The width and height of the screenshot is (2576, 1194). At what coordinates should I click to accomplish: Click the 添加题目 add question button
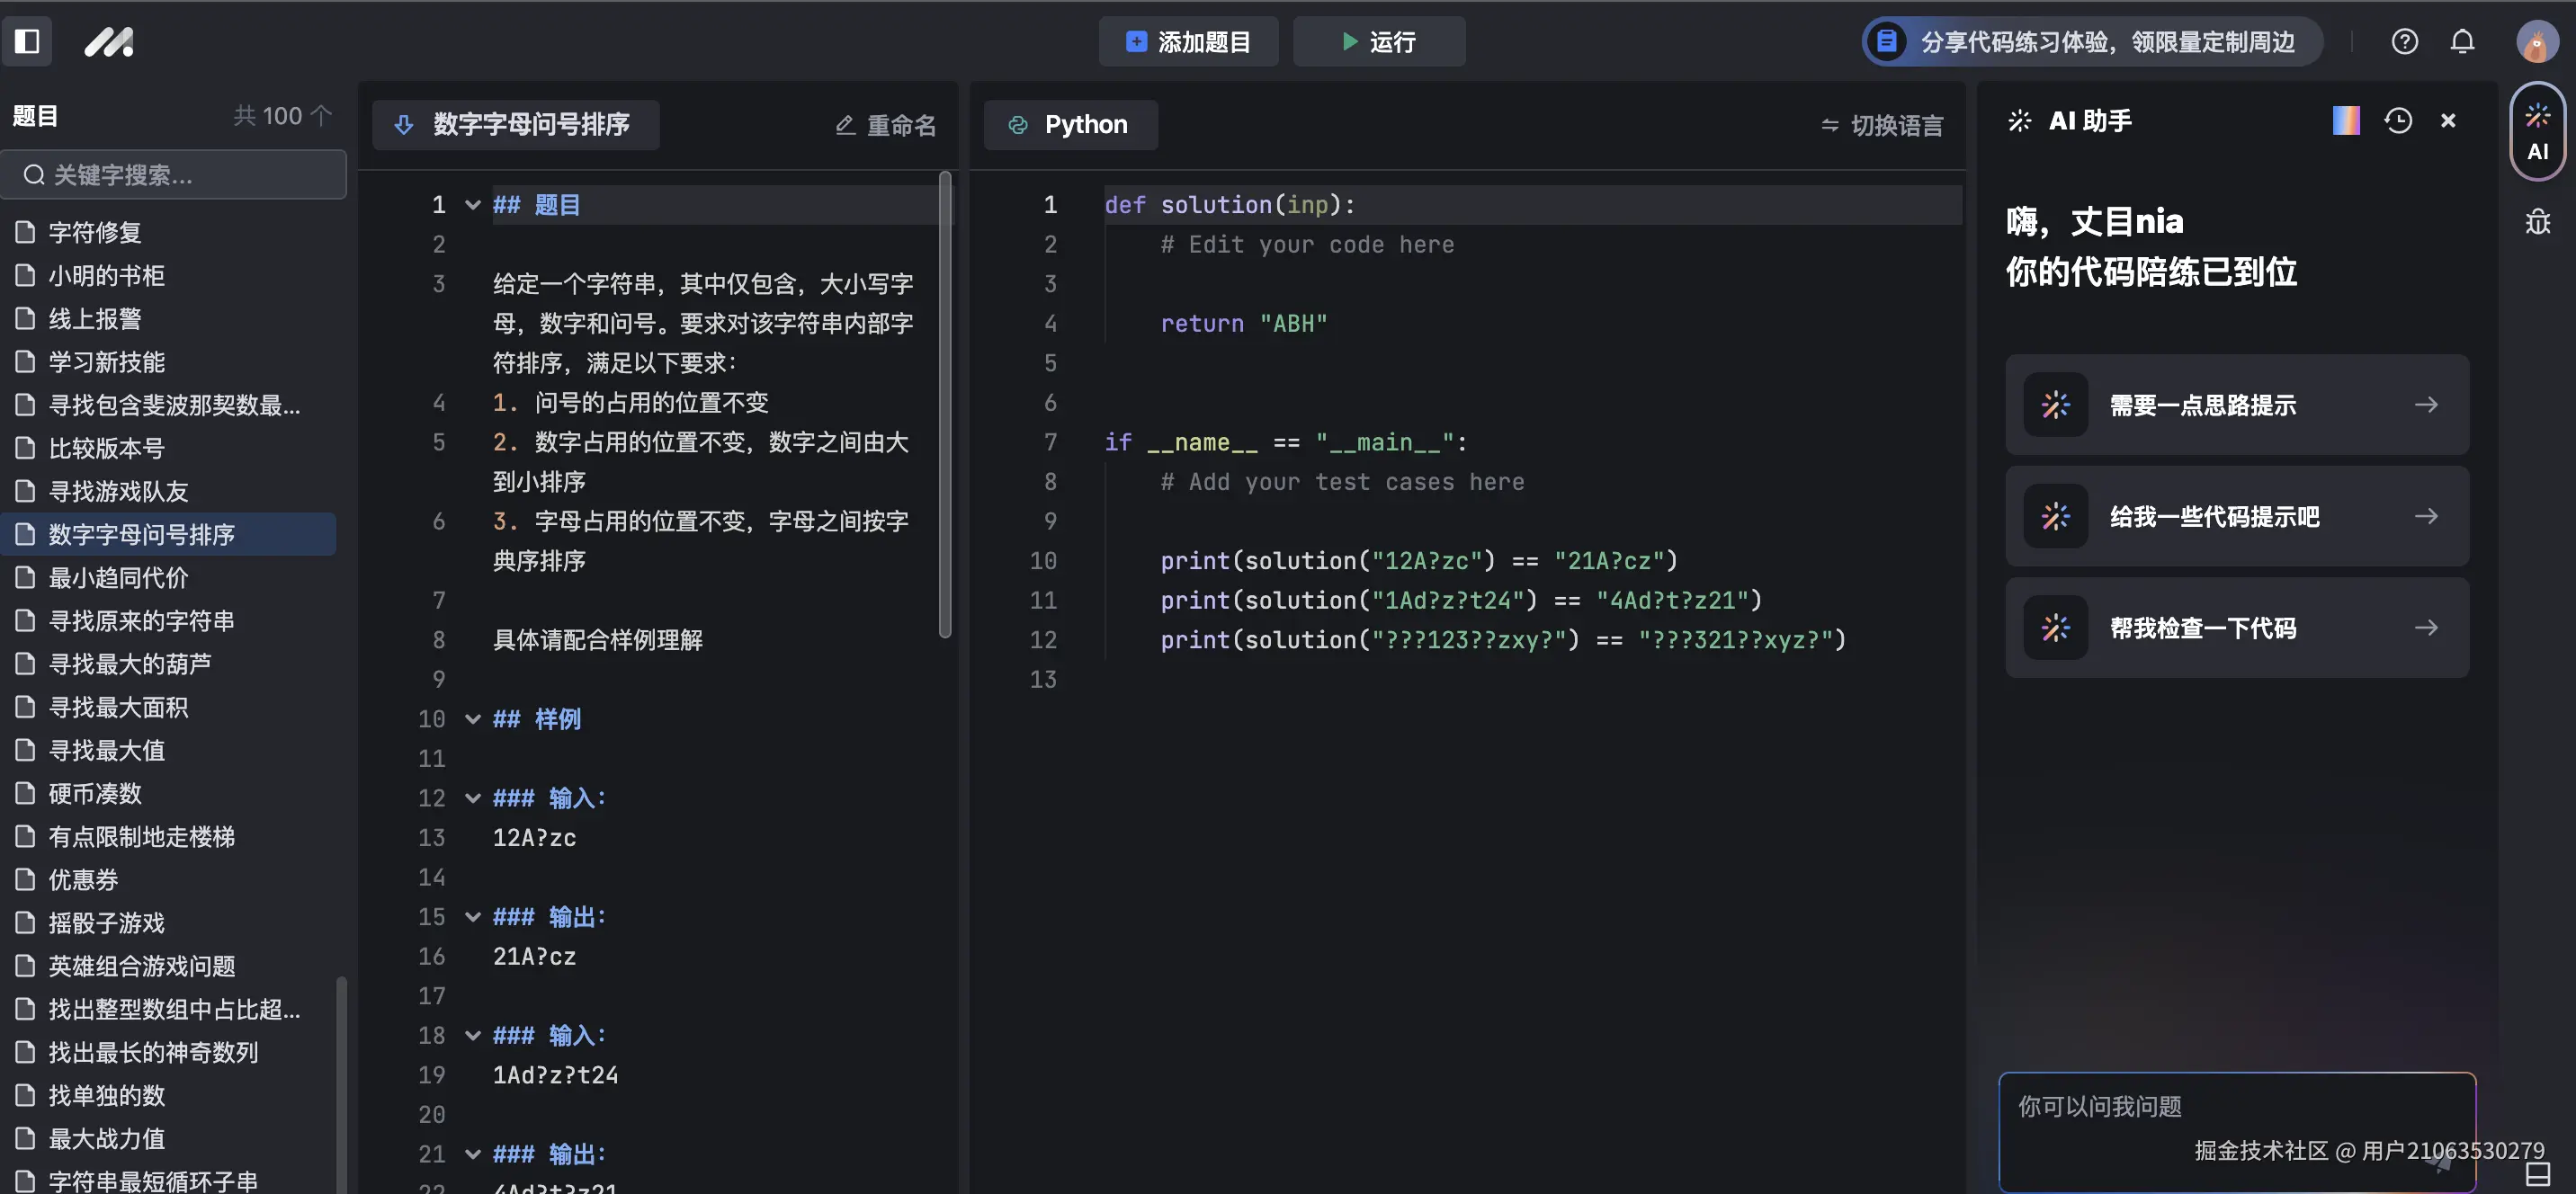coord(1188,41)
